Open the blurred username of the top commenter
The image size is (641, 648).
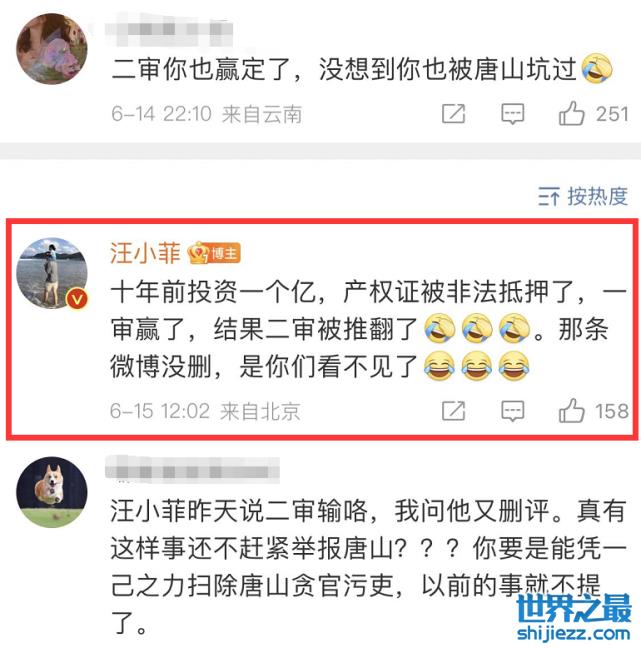click(169, 30)
